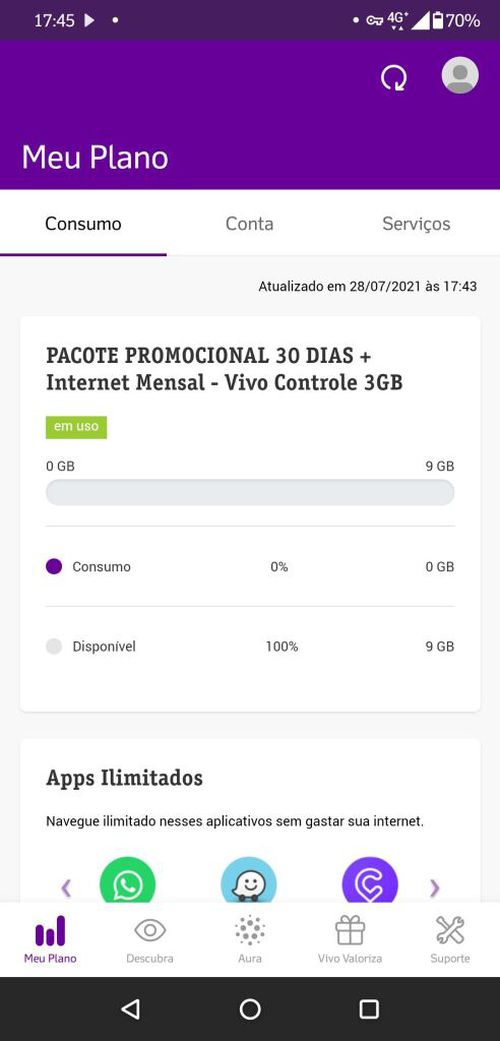The image size is (500, 1041).
Task: Open Descubra eye icon in bottom bar
Action: pyautogui.click(x=150, y=930)
